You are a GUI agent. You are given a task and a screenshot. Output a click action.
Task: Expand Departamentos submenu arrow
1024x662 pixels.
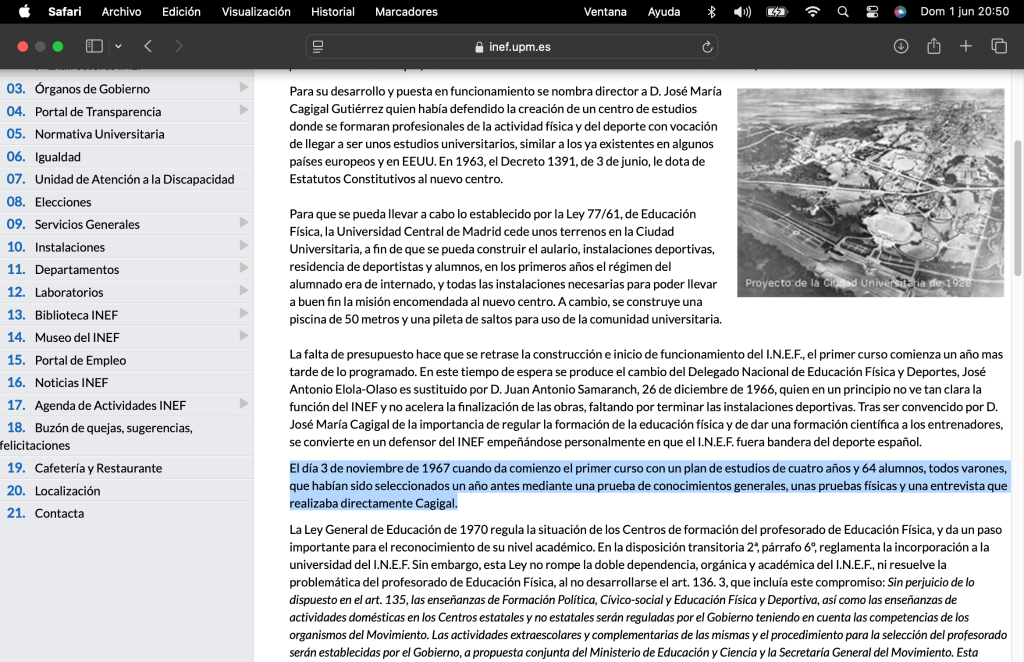[244, 268]
